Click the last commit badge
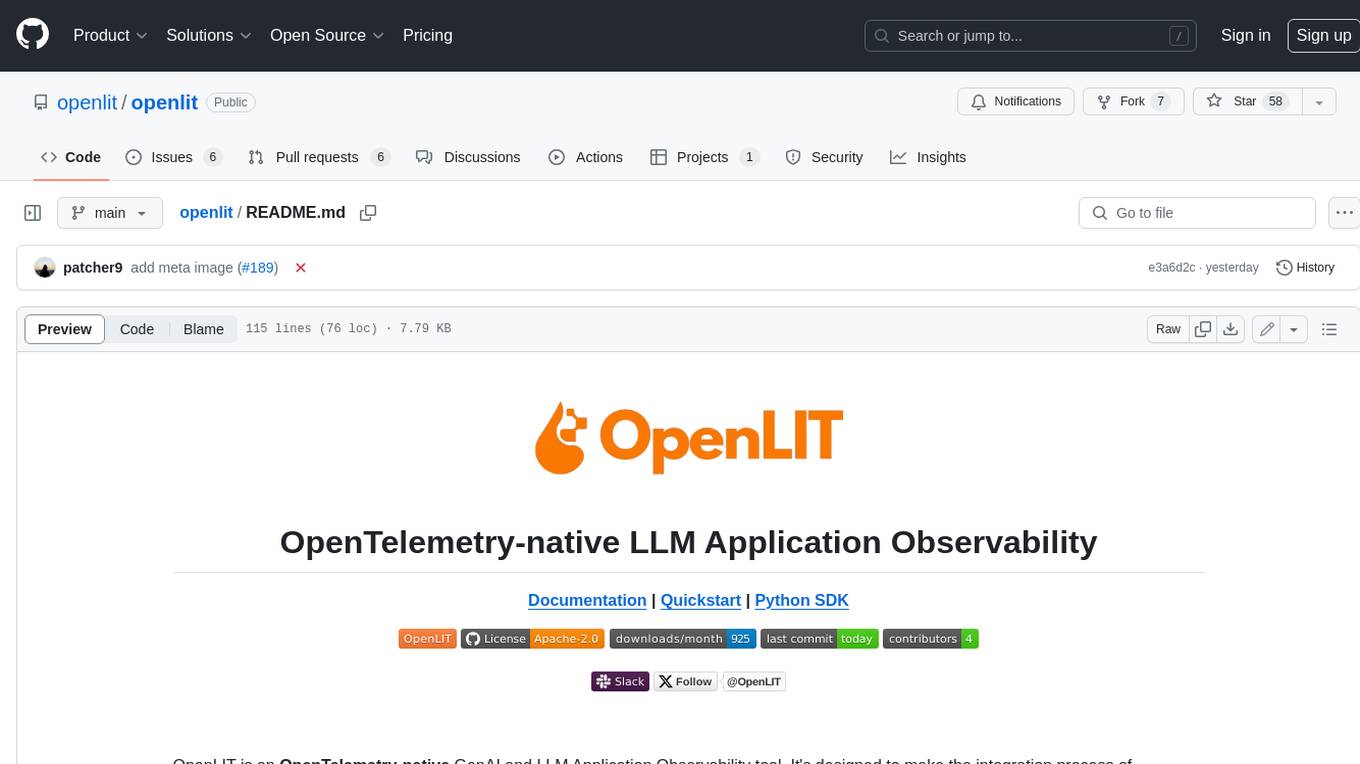Viewport: 1360px width, 764px height. coord(819,638)
